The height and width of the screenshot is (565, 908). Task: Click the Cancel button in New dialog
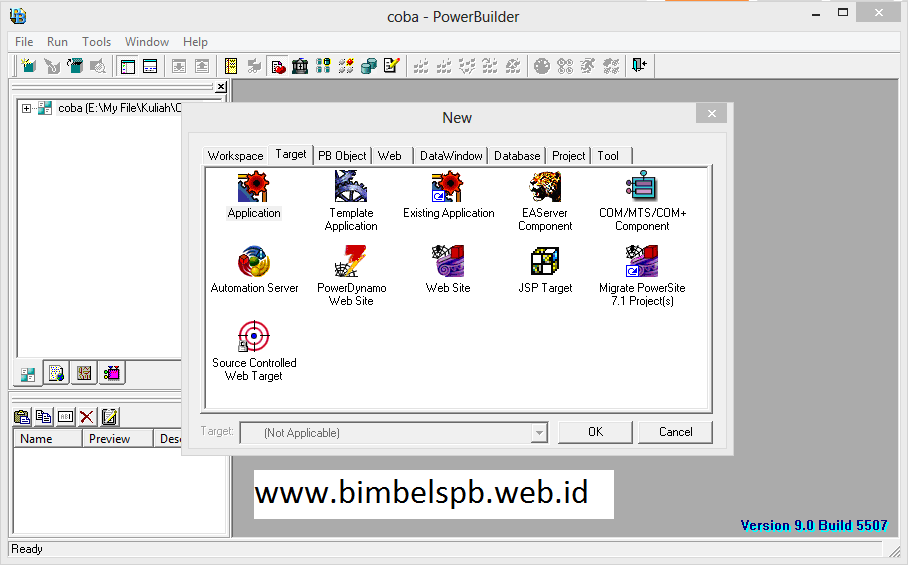675,432
